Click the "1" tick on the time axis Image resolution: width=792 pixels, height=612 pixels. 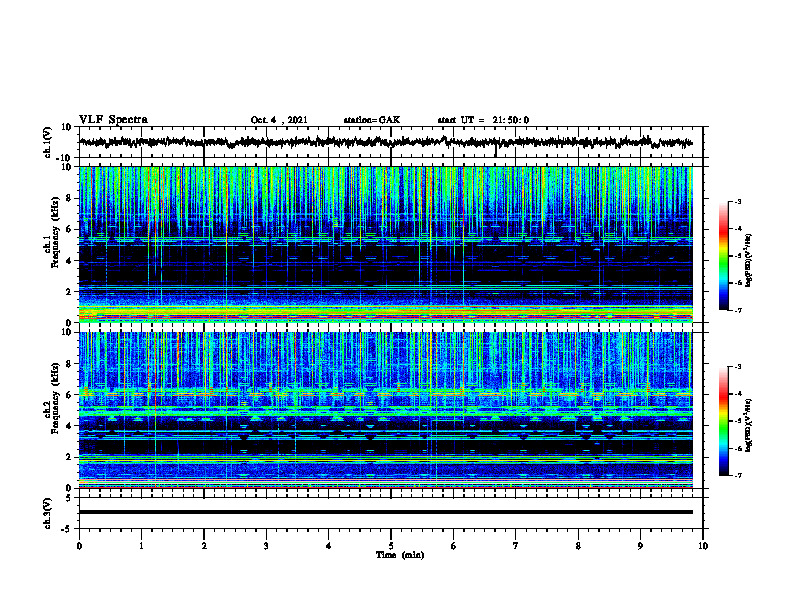tap(141, 546)
